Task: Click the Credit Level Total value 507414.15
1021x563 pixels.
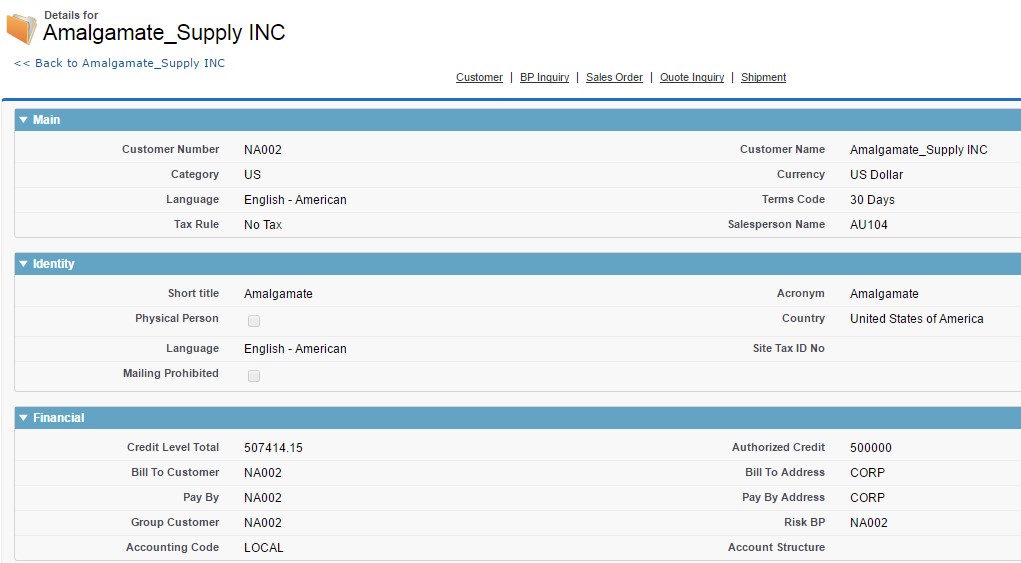Action: click(273, 448)
